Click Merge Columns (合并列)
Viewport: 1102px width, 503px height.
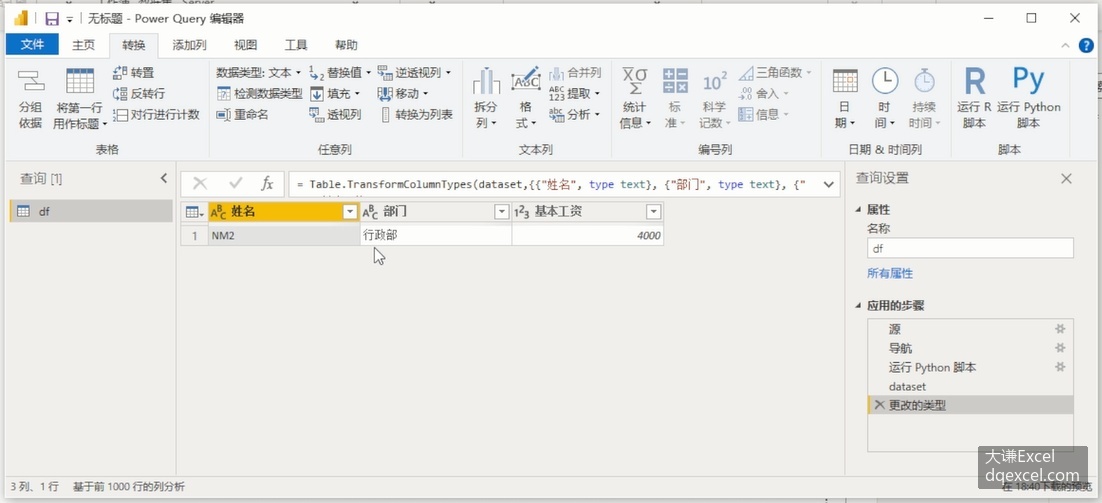[x=575, y=72]
